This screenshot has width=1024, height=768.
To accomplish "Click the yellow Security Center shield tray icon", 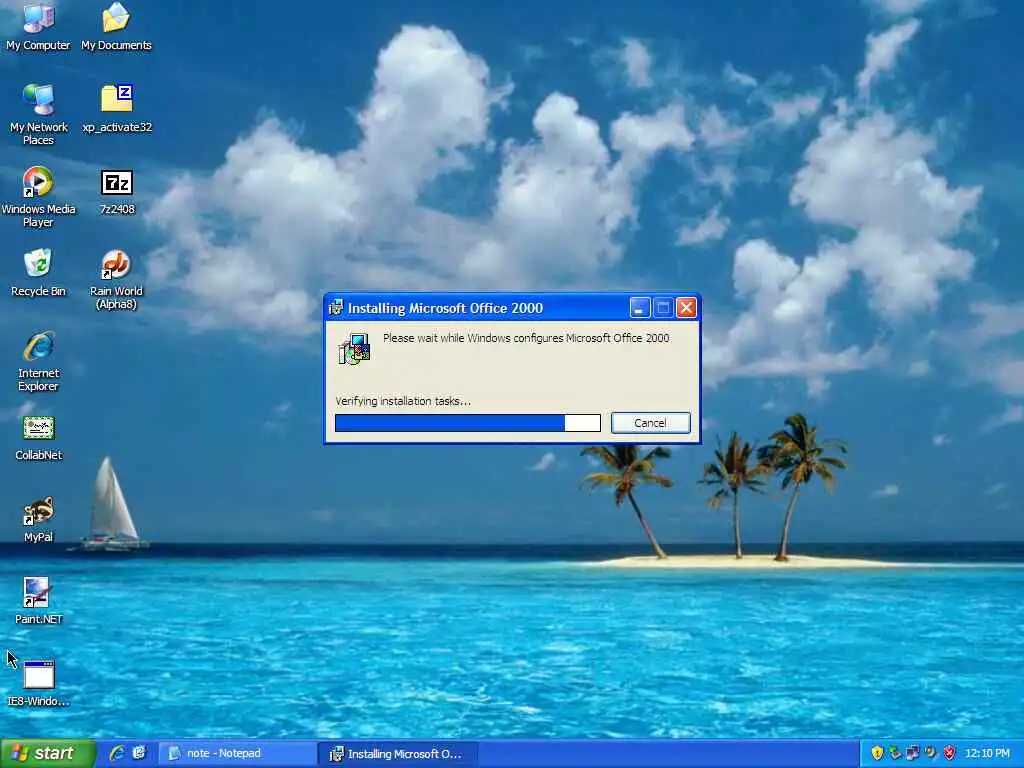I will tap(877, 753).
